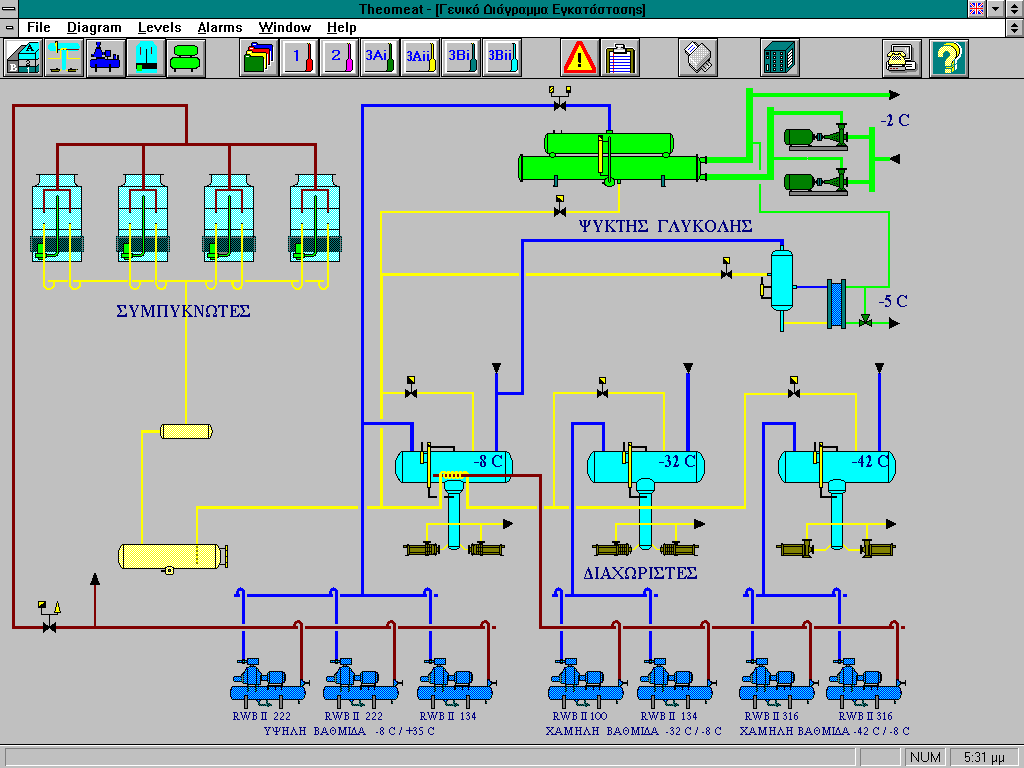1024x768 pixels.
Task: Select level button 3Ai in toolbar
Action: [x=379, y=57]
